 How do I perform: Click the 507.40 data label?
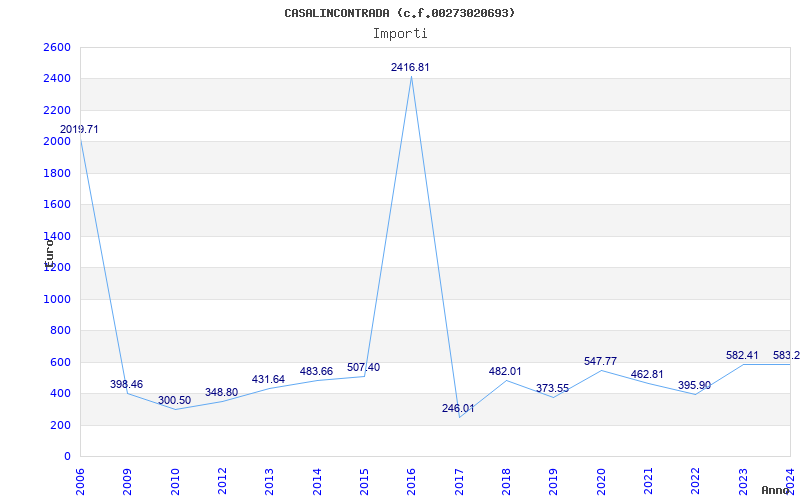pyautogui.click(x=363, y=368)
